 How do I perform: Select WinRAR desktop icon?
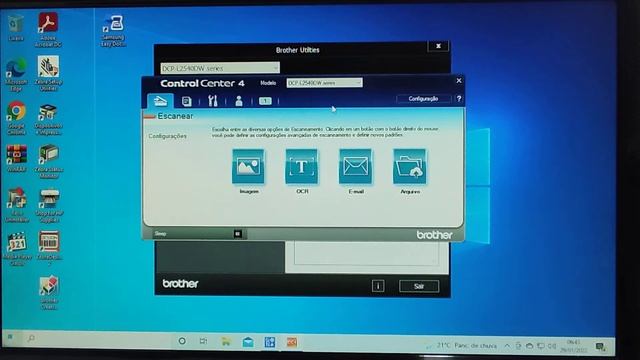[16, 158]
